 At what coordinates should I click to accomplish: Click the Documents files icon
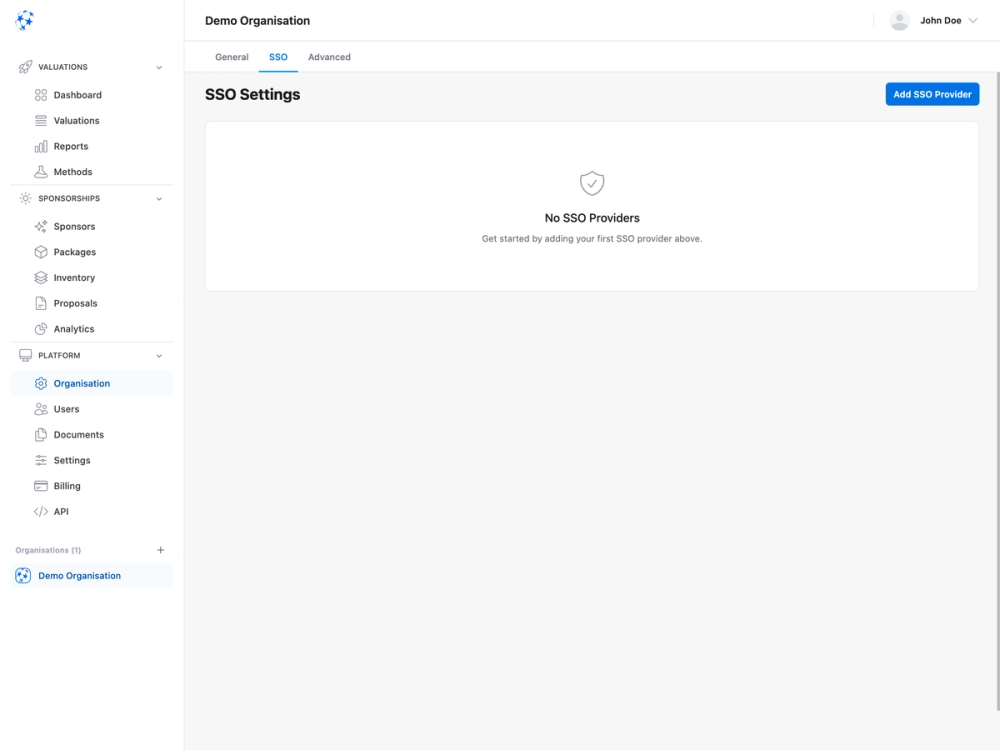tap(41, 434)
